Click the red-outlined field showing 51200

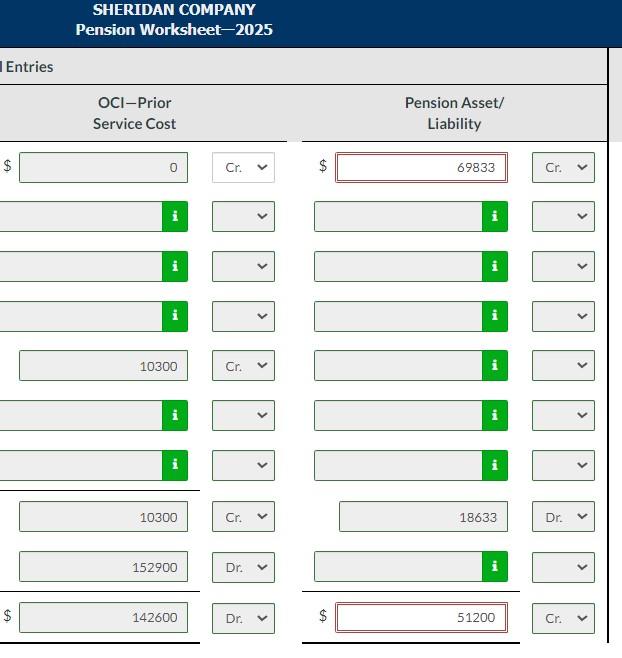pos(421,618)
